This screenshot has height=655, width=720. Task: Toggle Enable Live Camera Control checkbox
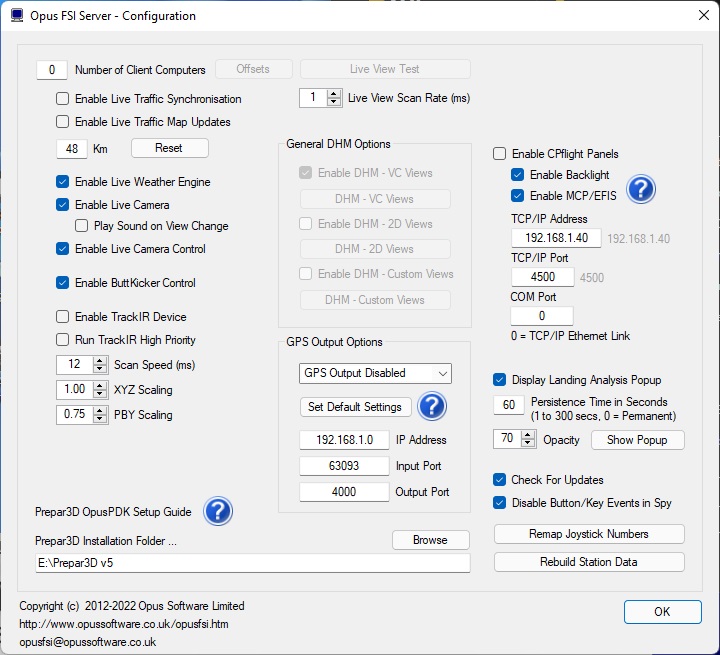(x=62, y=249)
